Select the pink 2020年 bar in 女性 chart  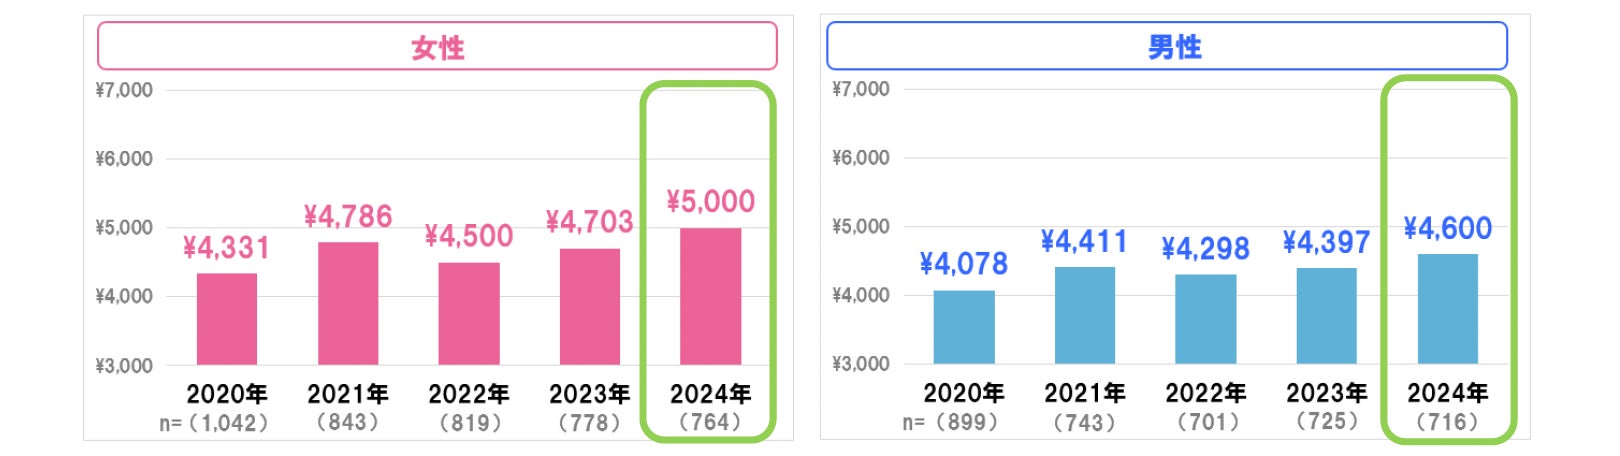[x=227, y=319]
